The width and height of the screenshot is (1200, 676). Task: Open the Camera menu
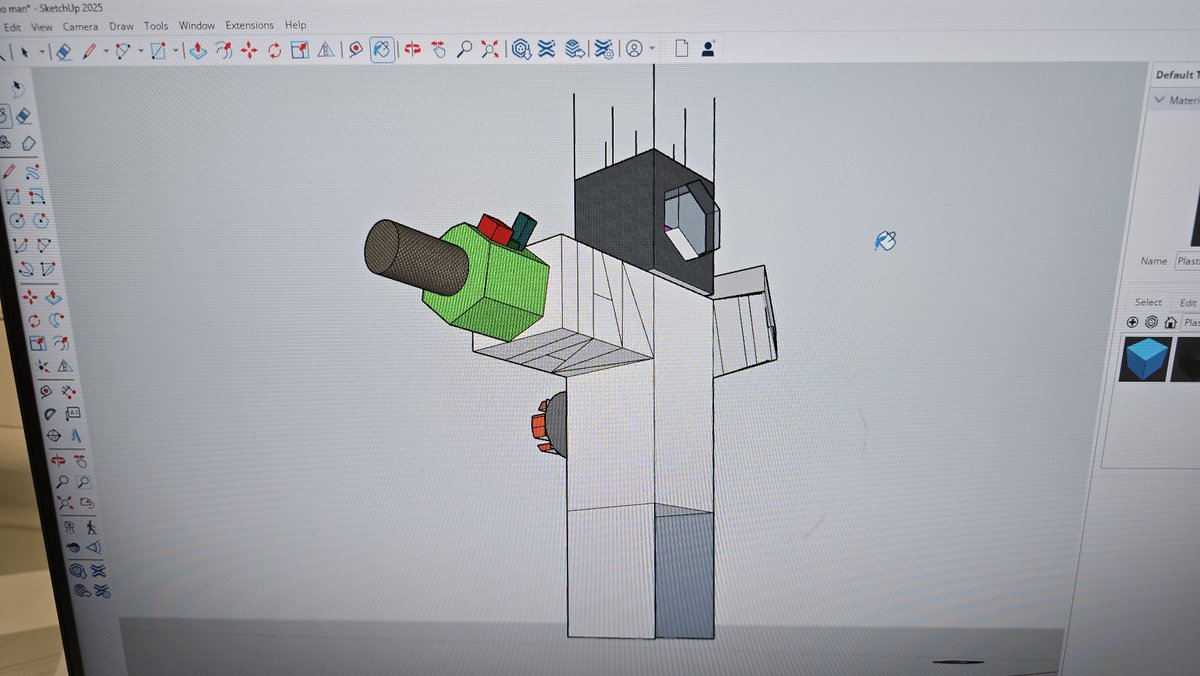[x=80, y=25]
